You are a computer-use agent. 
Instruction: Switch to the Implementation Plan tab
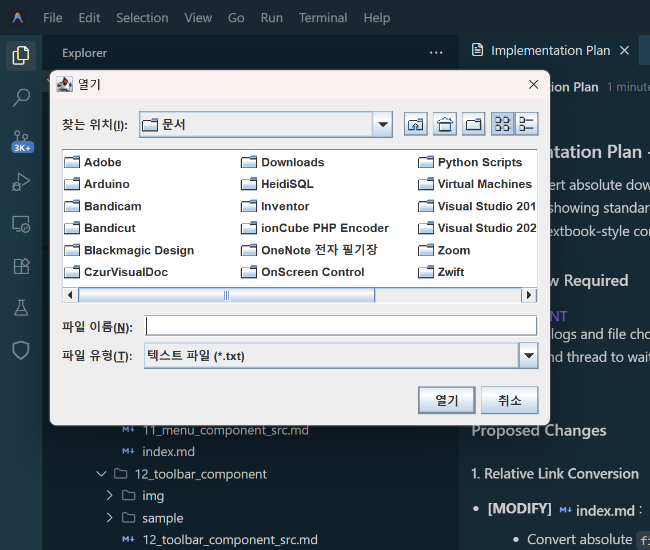[x=550, y=51]
